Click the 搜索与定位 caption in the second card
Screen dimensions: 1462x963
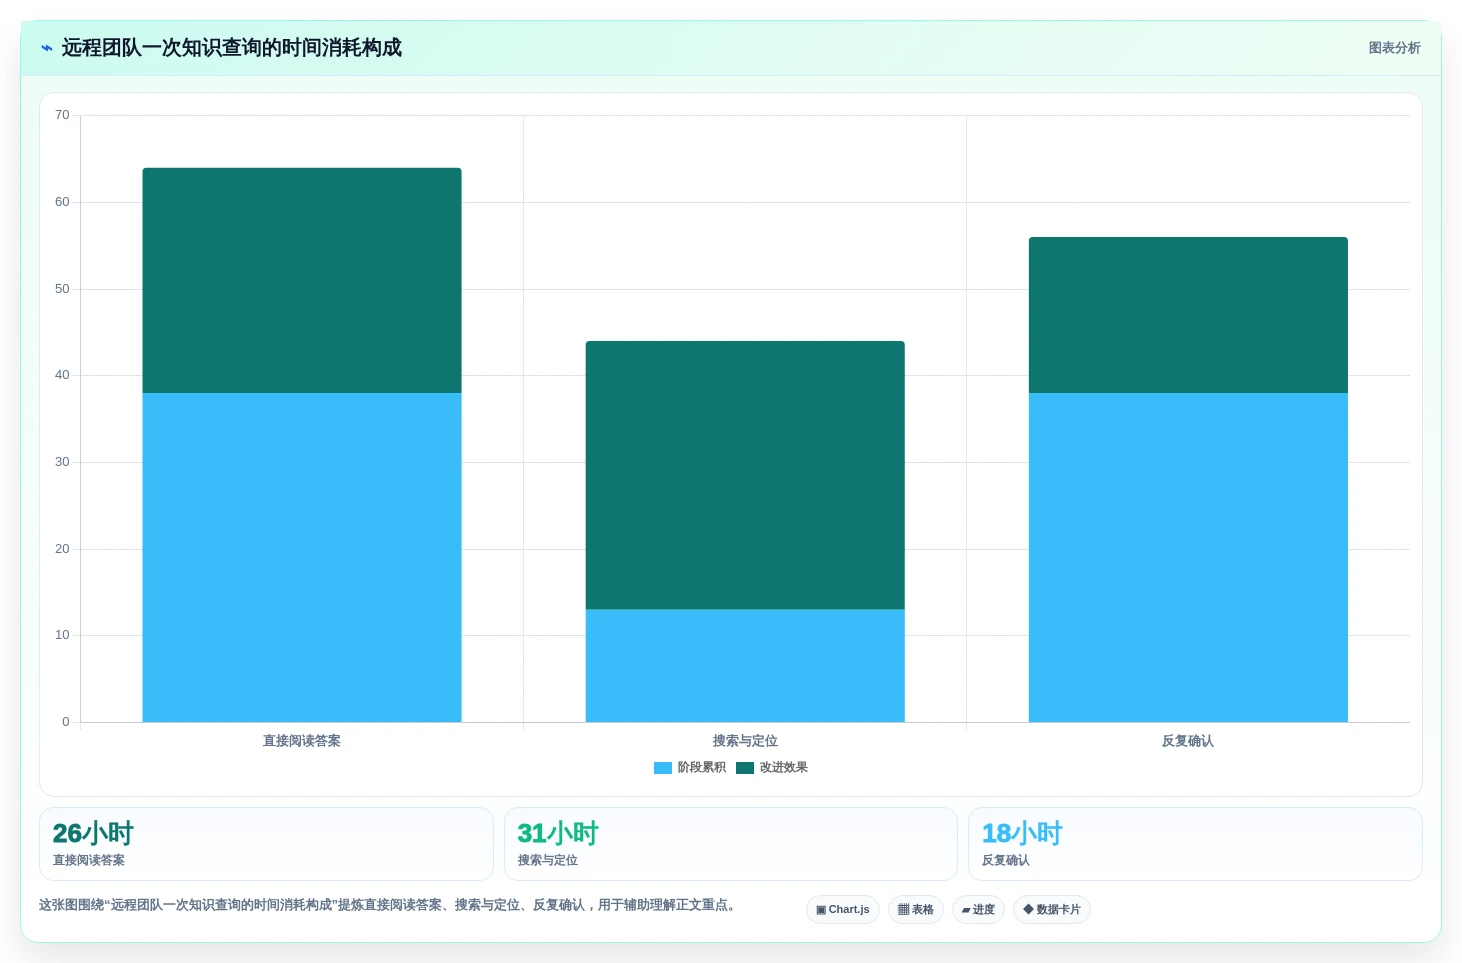tap(548, 860)
